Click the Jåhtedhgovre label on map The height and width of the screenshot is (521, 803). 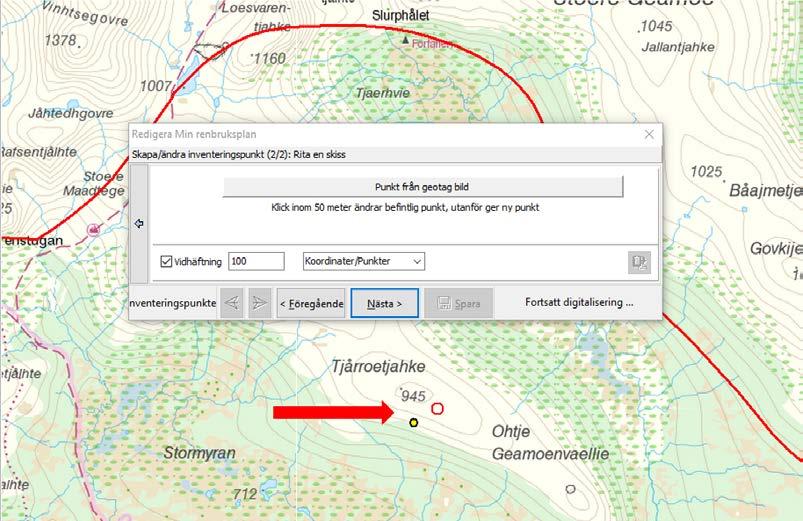point(71,113)
